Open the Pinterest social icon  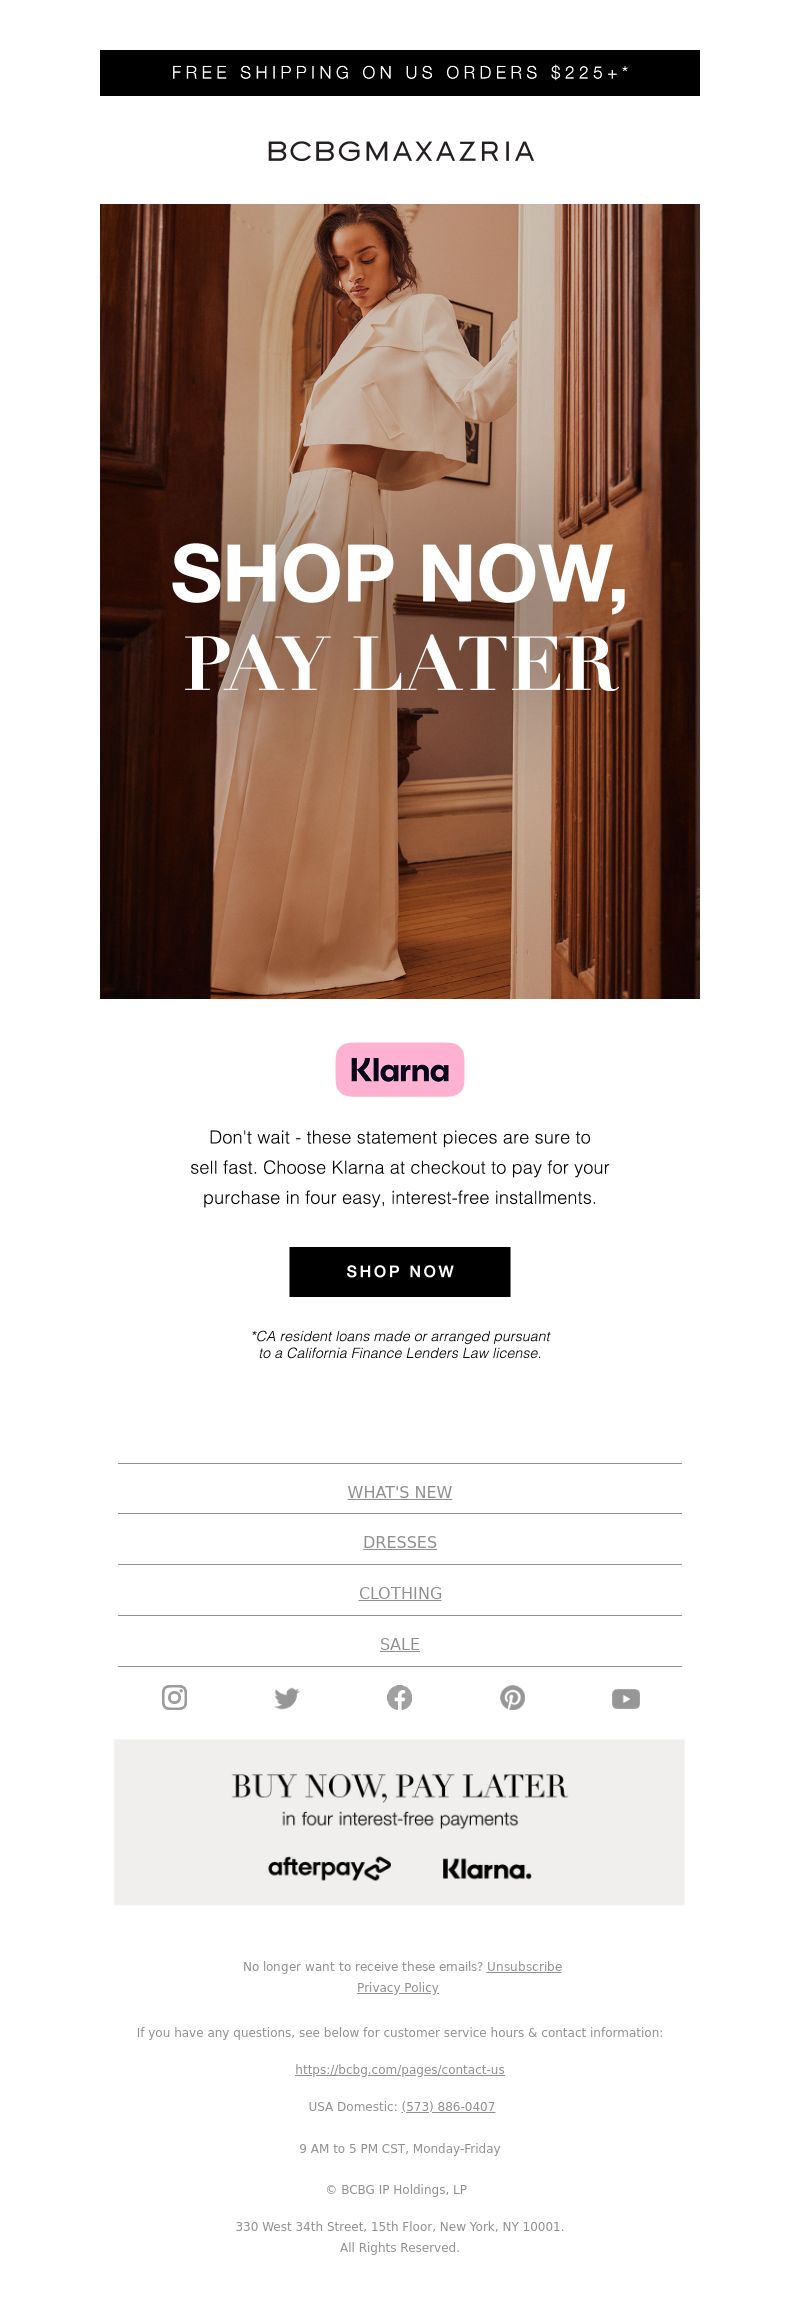point(513,1697)
